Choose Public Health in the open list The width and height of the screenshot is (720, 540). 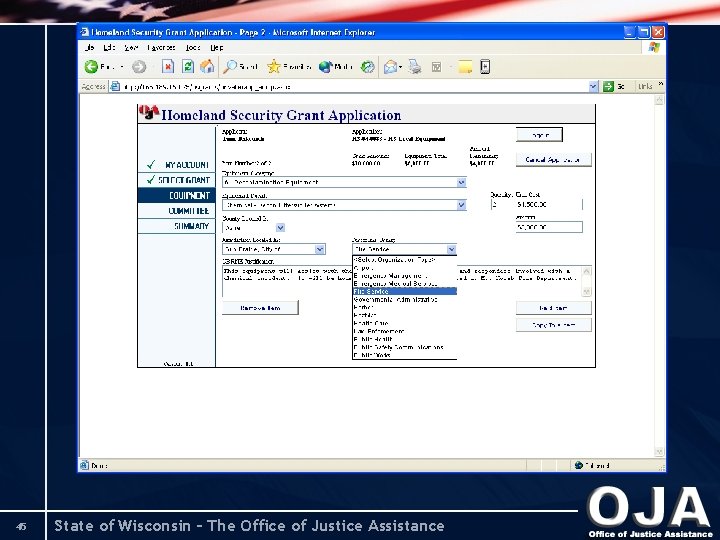405,339
